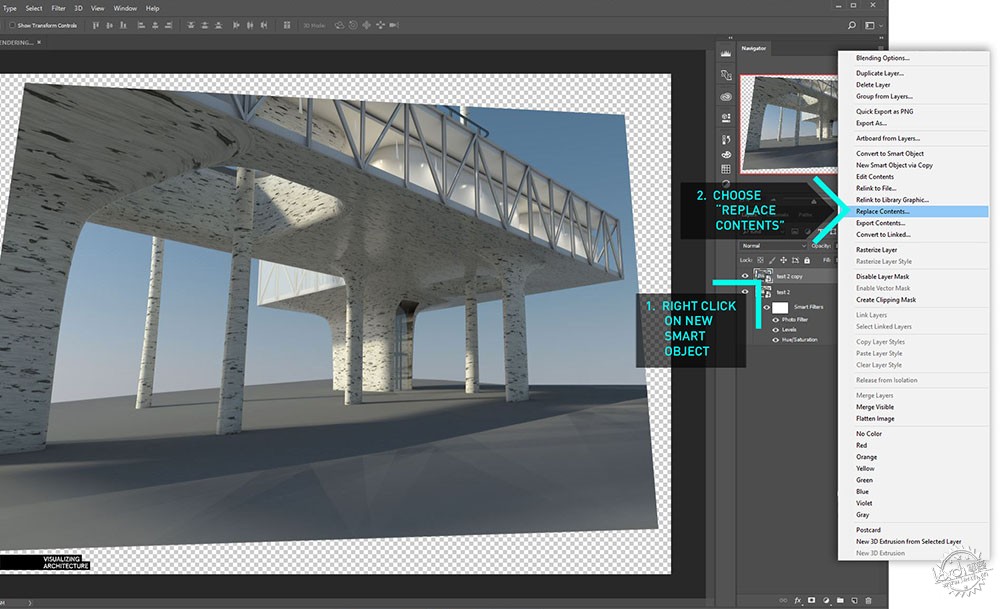Image resolution: width=1000 pixels, height=609 pixels.
Task: Toggle Lock transparent pixels icon
Action: pyautogui.click(x=760, y=260)
